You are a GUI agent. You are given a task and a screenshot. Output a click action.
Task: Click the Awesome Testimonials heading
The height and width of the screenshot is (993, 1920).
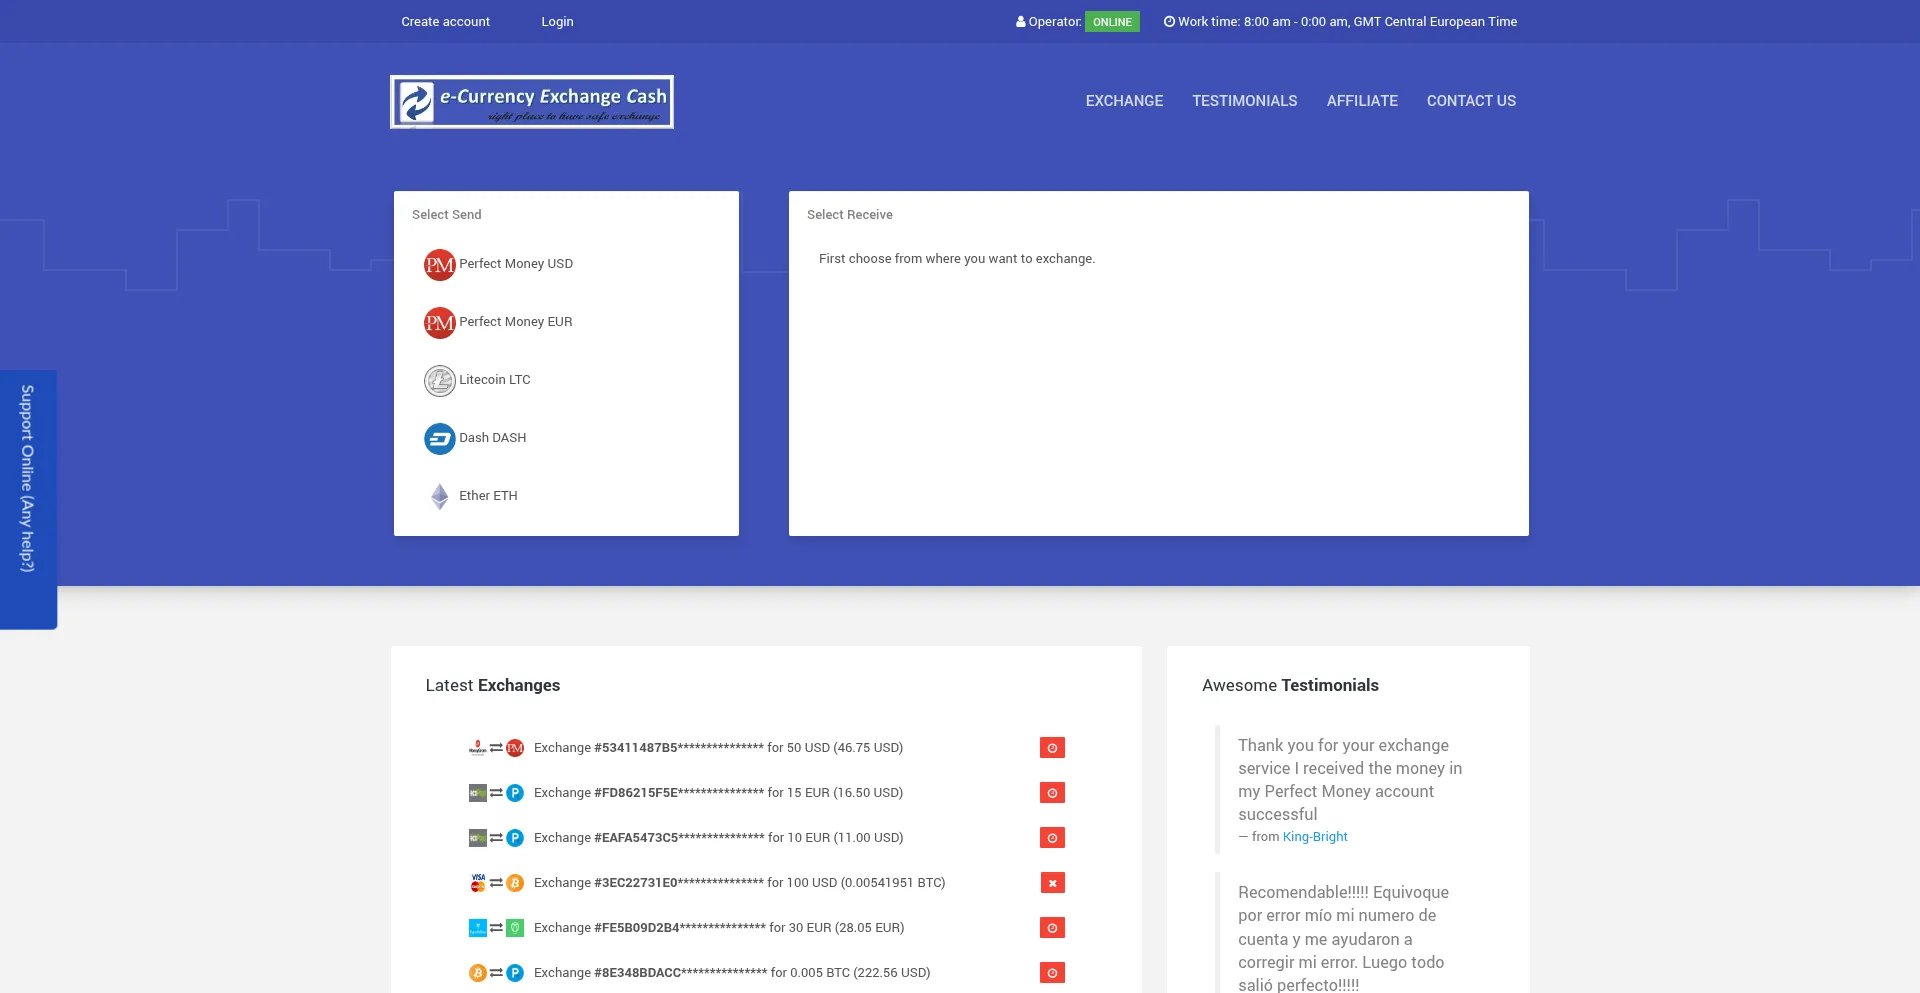1290,685
